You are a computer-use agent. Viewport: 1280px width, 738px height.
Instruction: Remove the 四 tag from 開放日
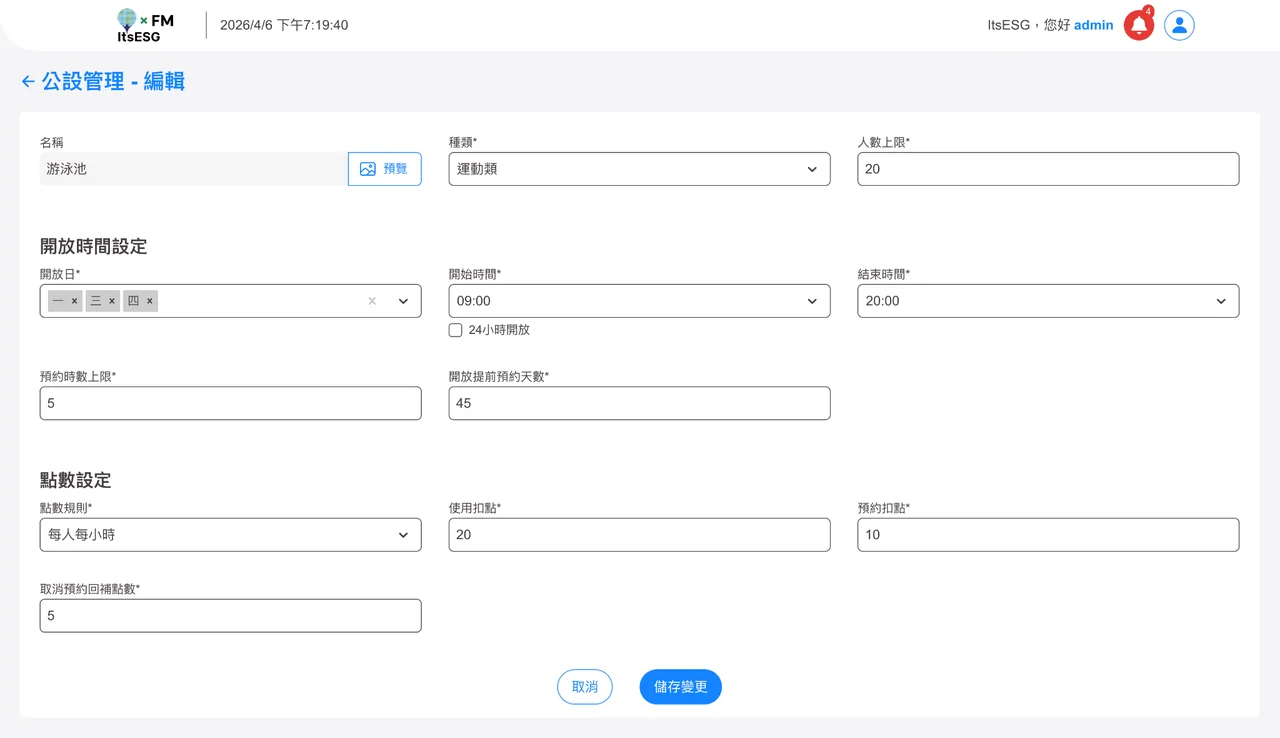150,301
